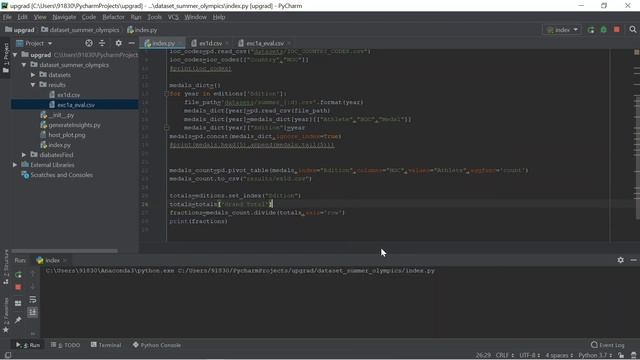Click the green Debug bug icon
The width and height of the screenshot is (640, 360).
(x=604, y=30)
